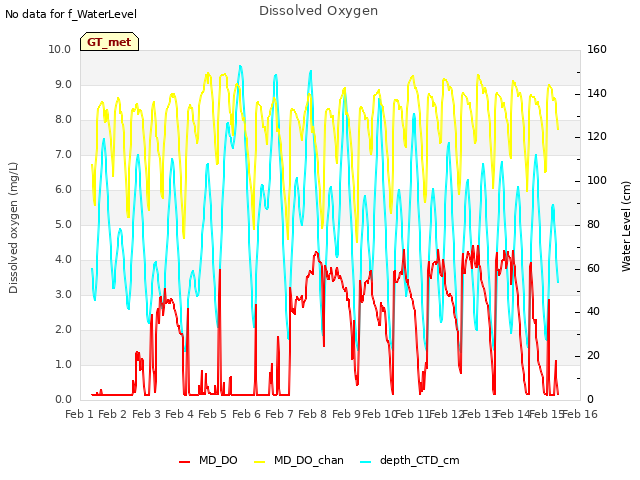The image size is (640, 480).
Task: Click the 'Water Level (cm)' axis title
Action: (x=626, y=227)
